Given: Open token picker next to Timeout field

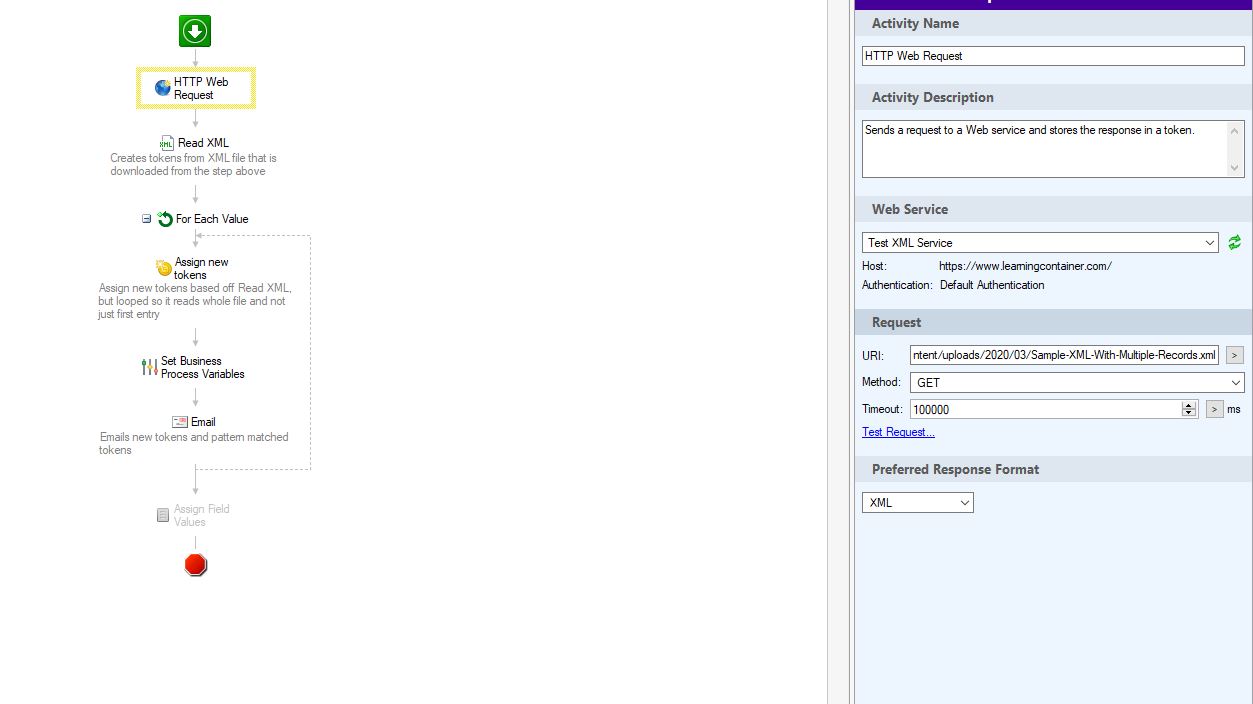Looking at the screenshot, I should 1215,409.
